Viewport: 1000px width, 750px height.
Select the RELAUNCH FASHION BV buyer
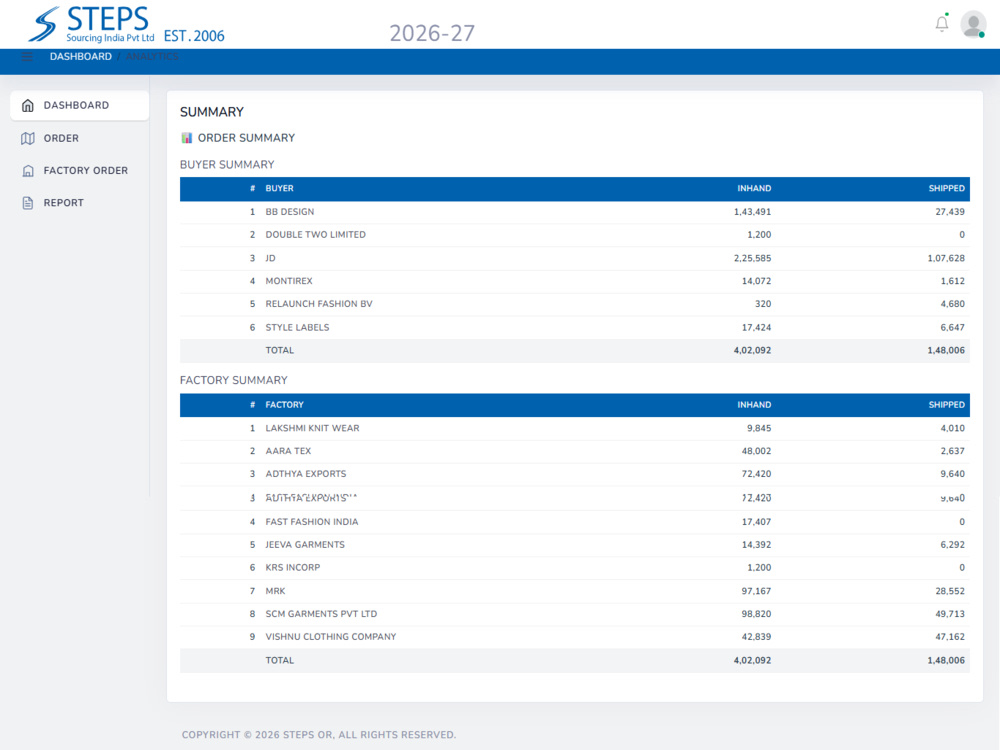[575, 304]
